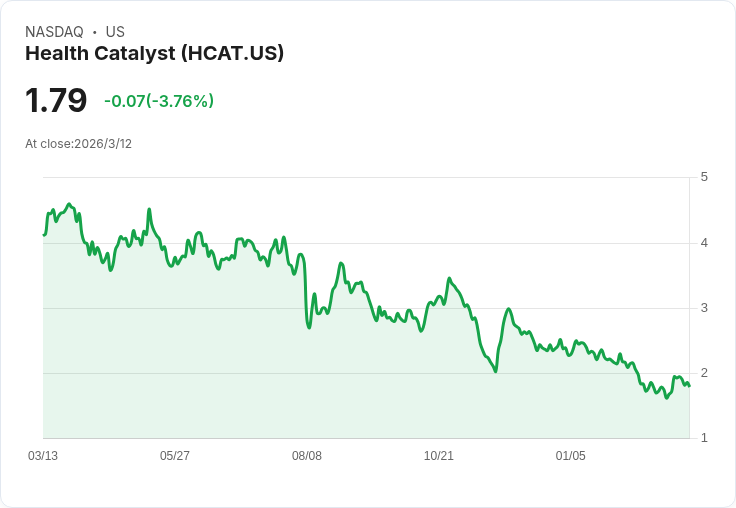Click the 2 y-axis price label

tap(704, 373)
